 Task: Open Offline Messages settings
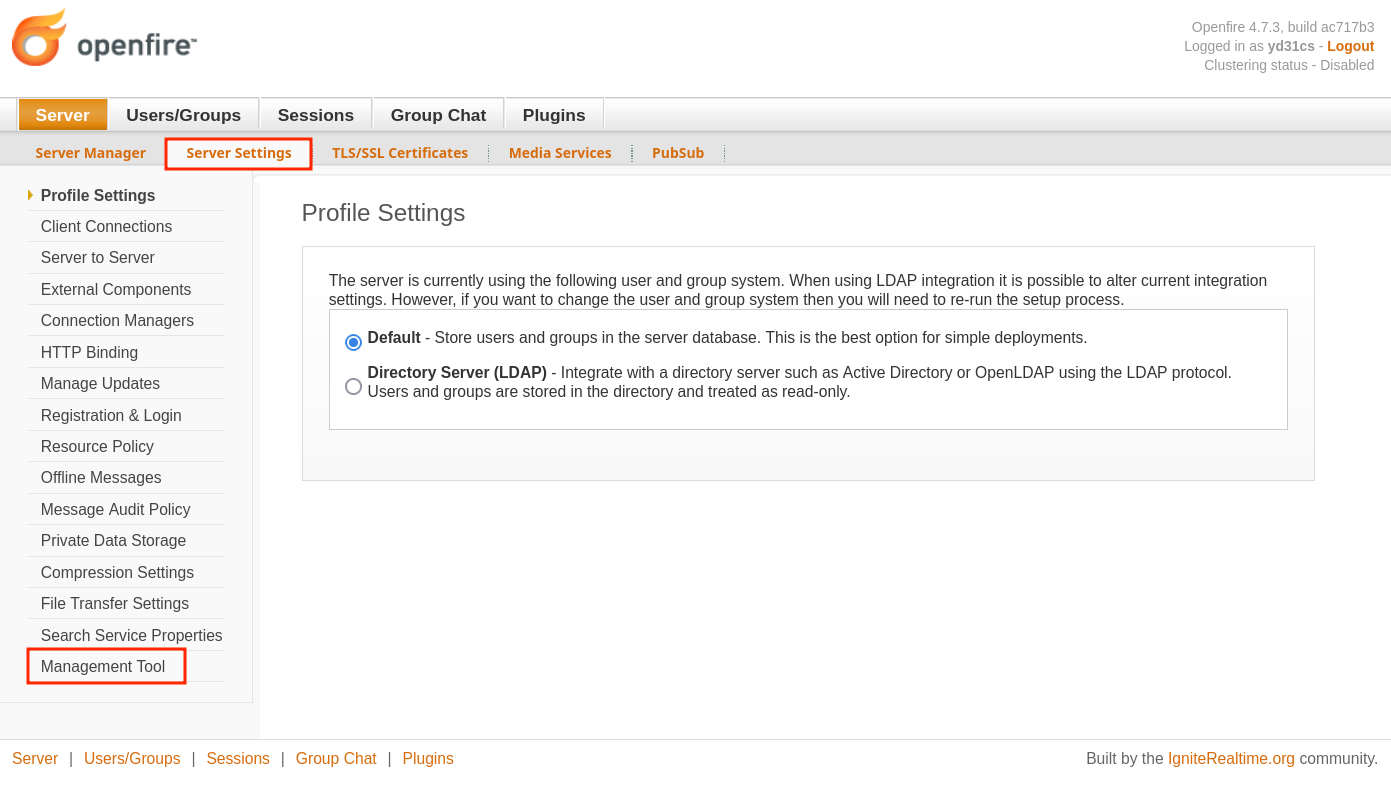(x=101, y=478)
